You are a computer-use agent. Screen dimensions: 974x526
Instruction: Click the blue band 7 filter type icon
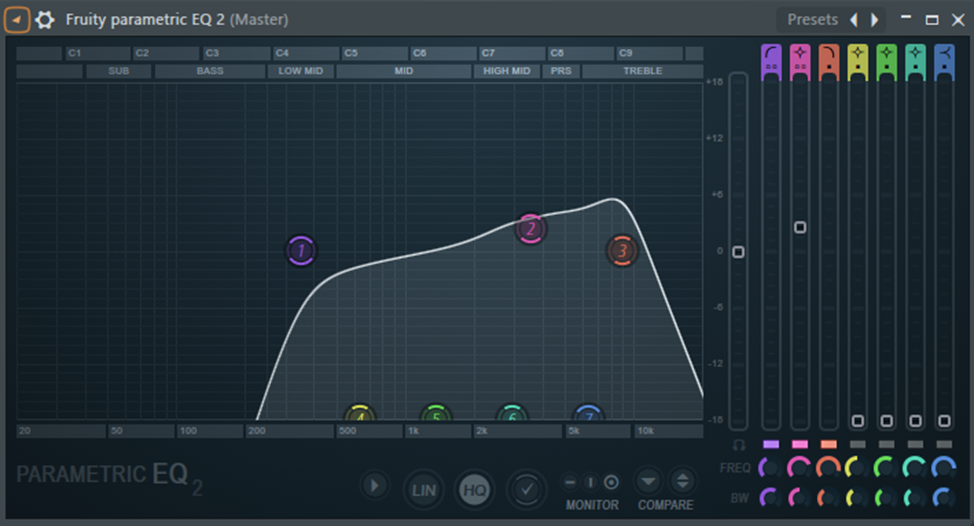tap(944, 58)
